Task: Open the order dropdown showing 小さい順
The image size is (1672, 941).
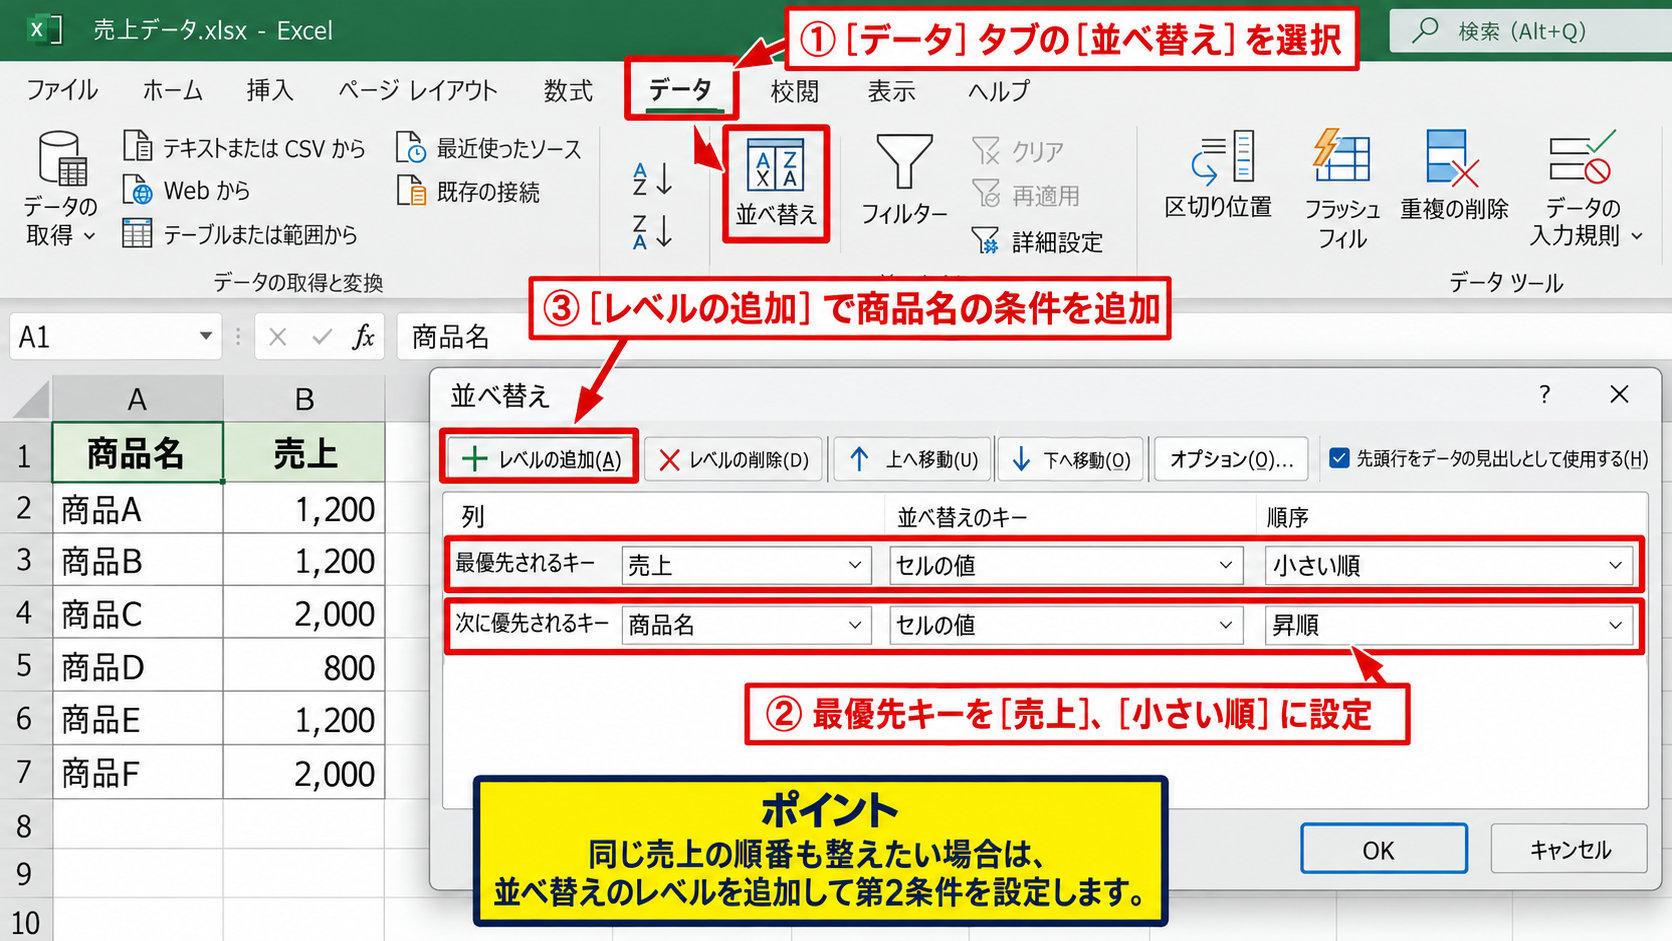Action: [1448, 565]
